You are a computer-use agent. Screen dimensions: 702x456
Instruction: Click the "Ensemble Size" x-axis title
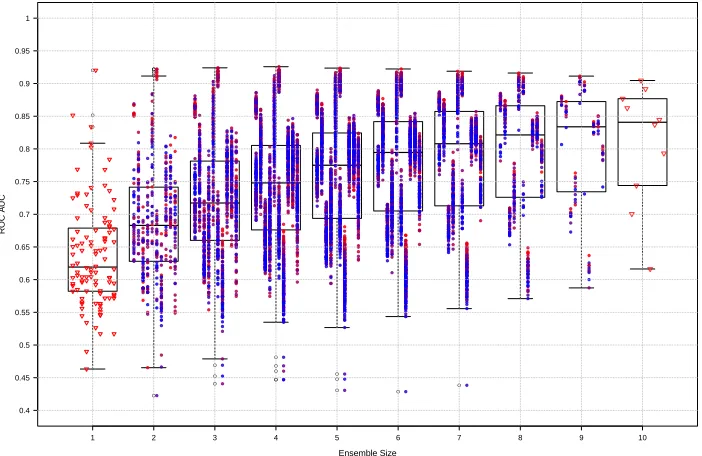tap(367, 452)
